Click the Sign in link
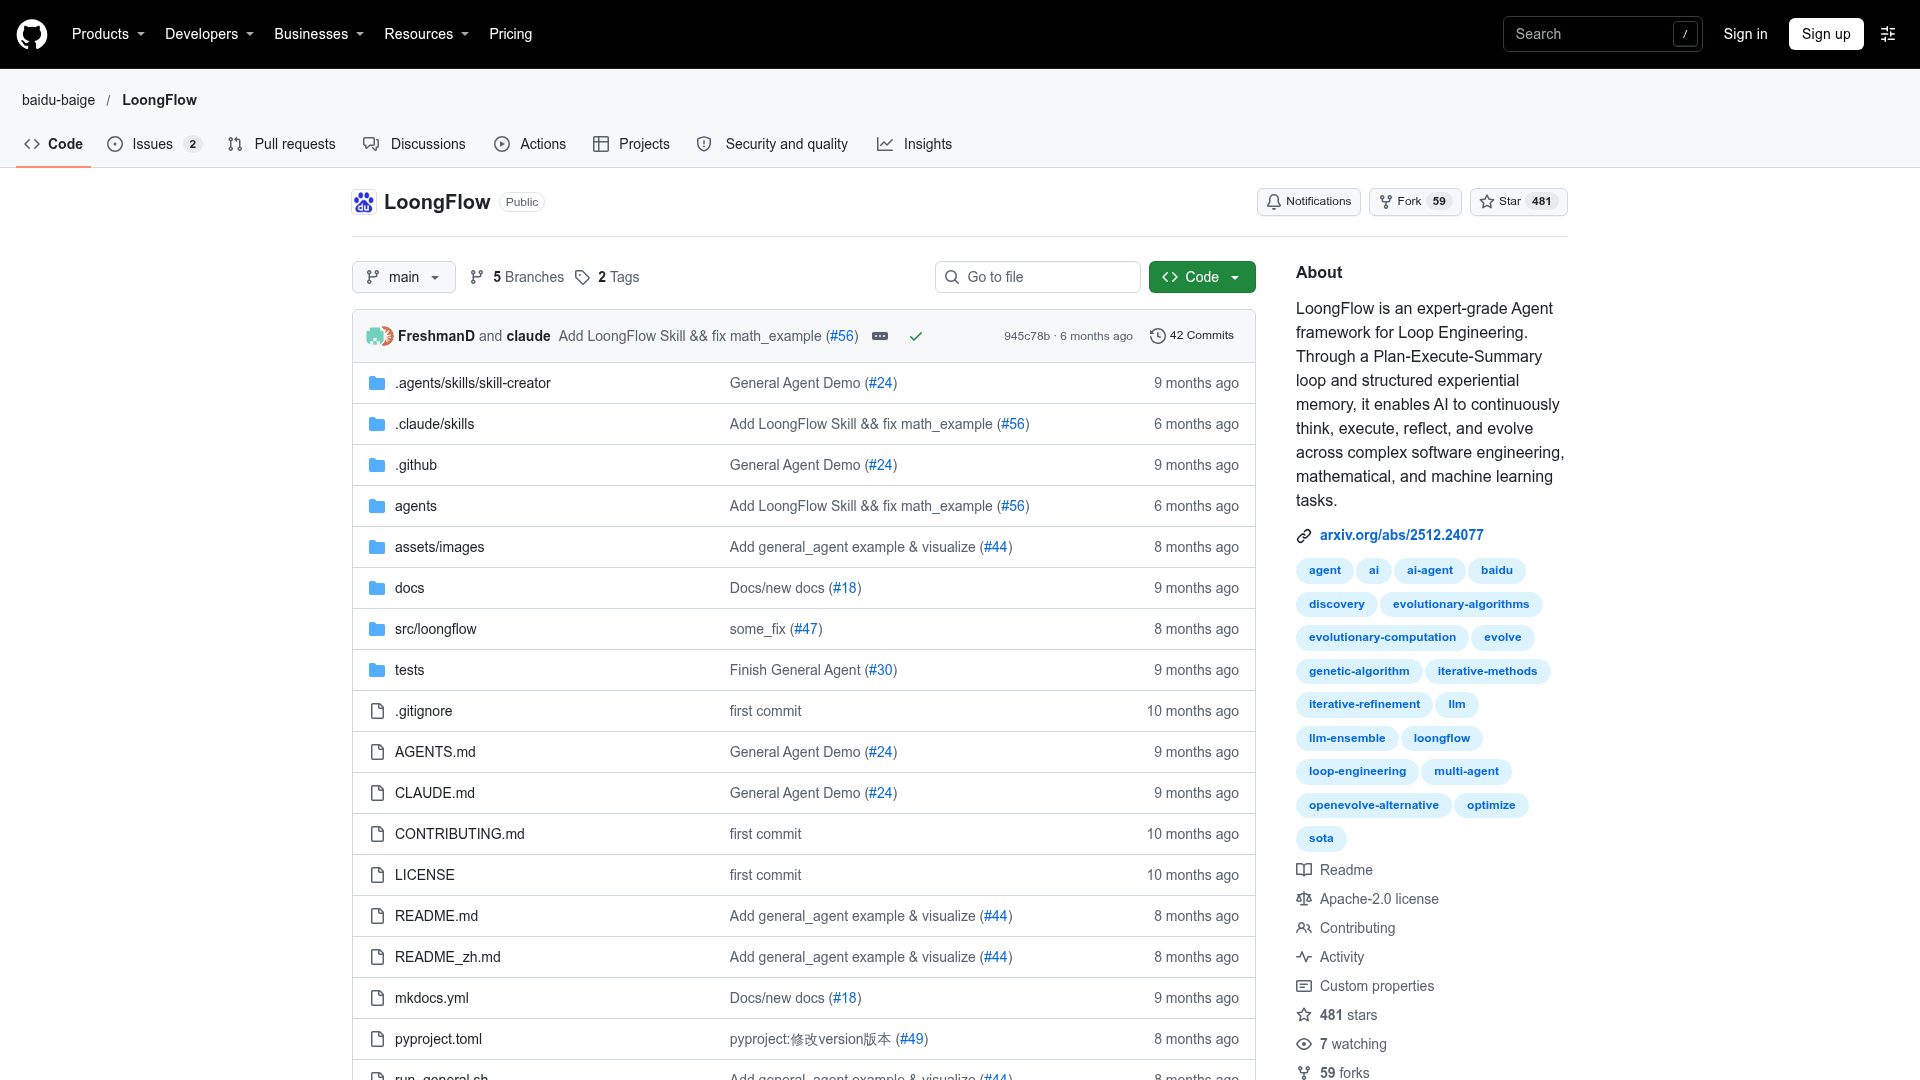The image size is (1920, 1080). point(1745,34)
